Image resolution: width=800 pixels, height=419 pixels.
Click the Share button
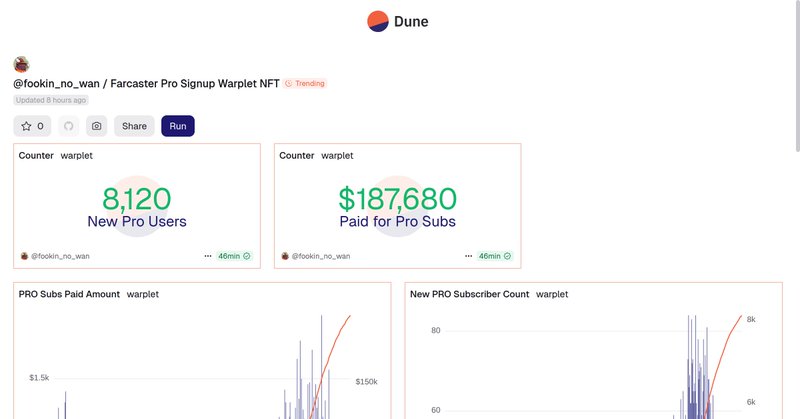134,126
